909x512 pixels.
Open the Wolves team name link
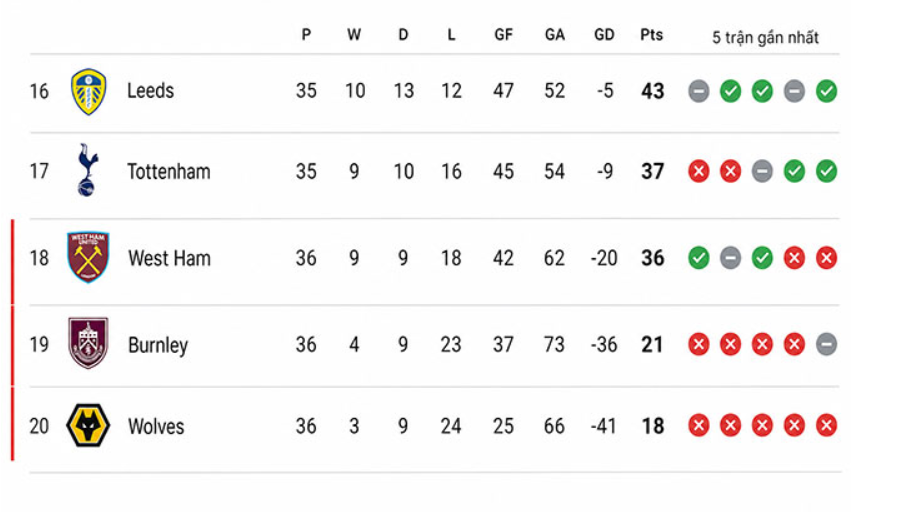click(156, 427)
